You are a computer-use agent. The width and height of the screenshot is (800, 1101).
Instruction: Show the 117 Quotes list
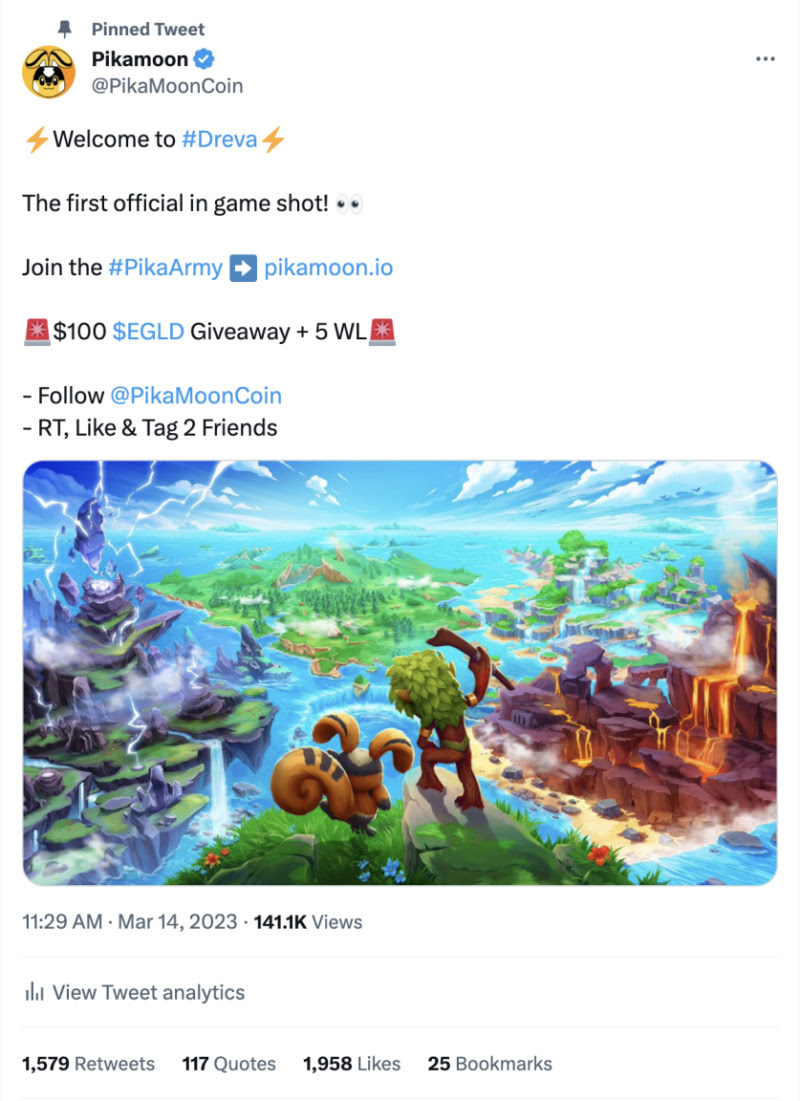click(x=229, y=1064)
